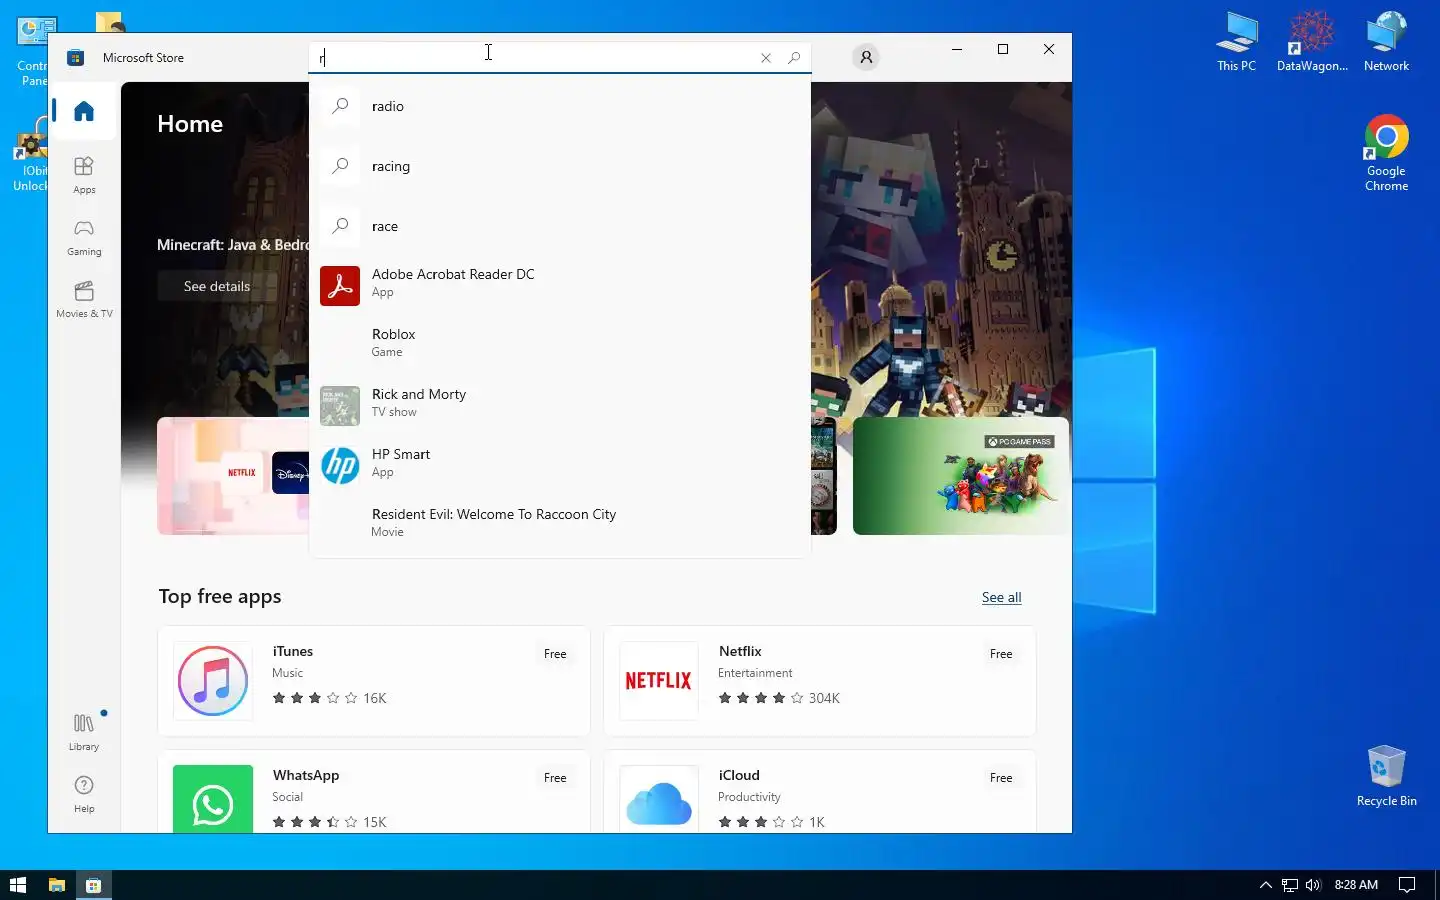Click the Rick and Morty thumbnail
The width and height of the screenshot is (1440, 900).
click(340, 406)
